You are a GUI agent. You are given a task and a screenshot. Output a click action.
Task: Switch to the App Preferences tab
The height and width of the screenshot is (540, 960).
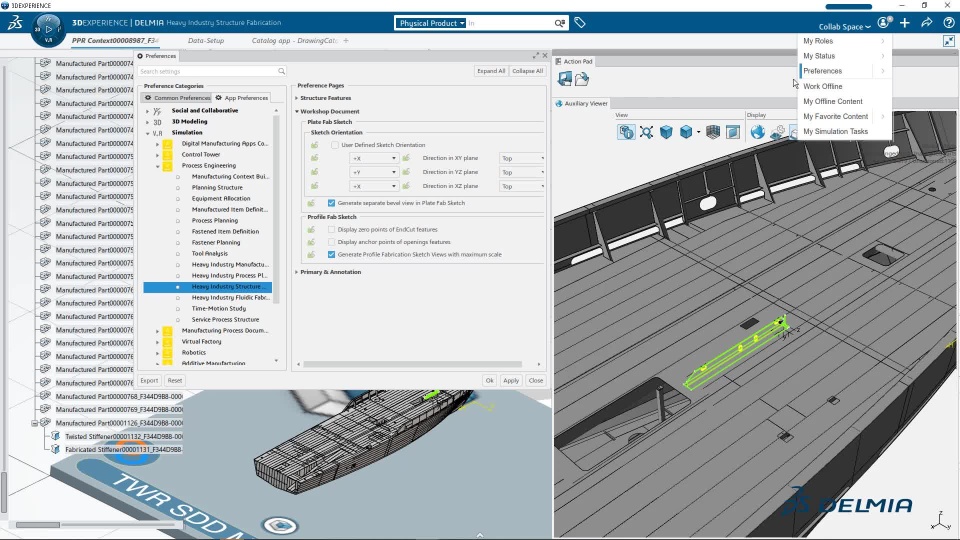(x=241, y=98)
